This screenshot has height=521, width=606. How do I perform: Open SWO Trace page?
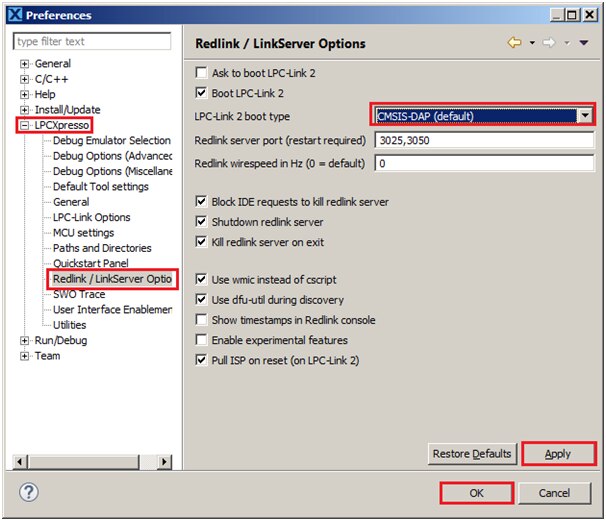(79, 294)
